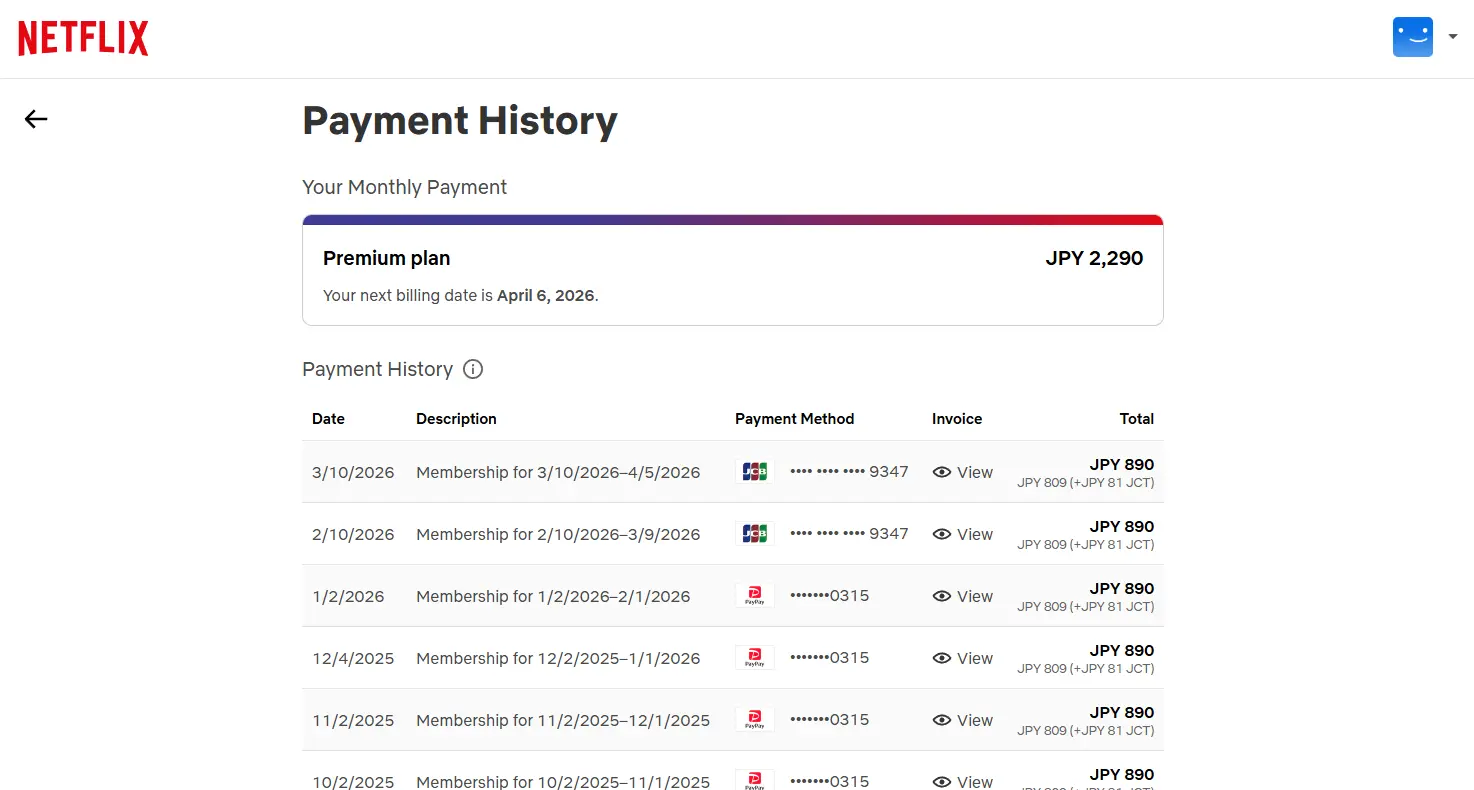This screenshot has height=790, width=1474.
Task: View invoice for 11/2/2025 payment
Action: point(963,720)
